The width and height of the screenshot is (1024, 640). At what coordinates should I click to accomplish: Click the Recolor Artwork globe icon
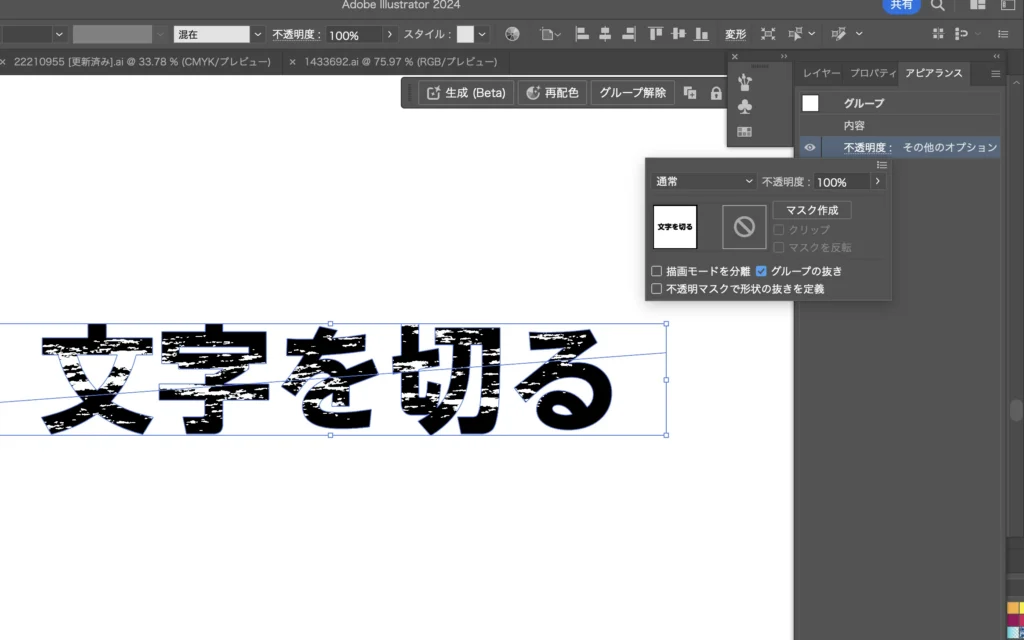512,34
